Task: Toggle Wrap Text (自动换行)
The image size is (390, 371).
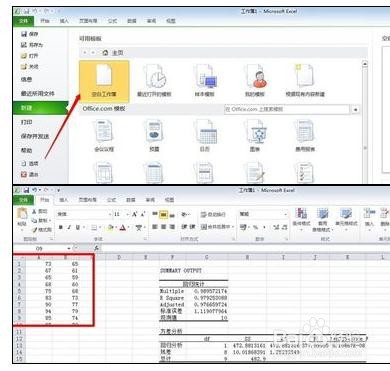Action: [x=213, y=214]
